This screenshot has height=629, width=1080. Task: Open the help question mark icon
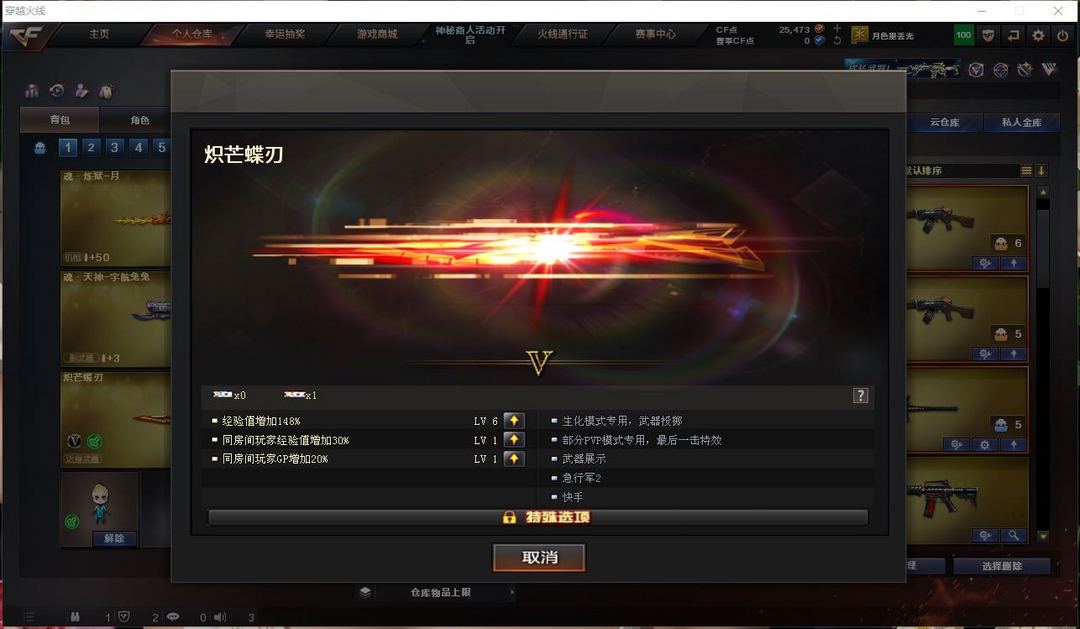tap(860, 395)
